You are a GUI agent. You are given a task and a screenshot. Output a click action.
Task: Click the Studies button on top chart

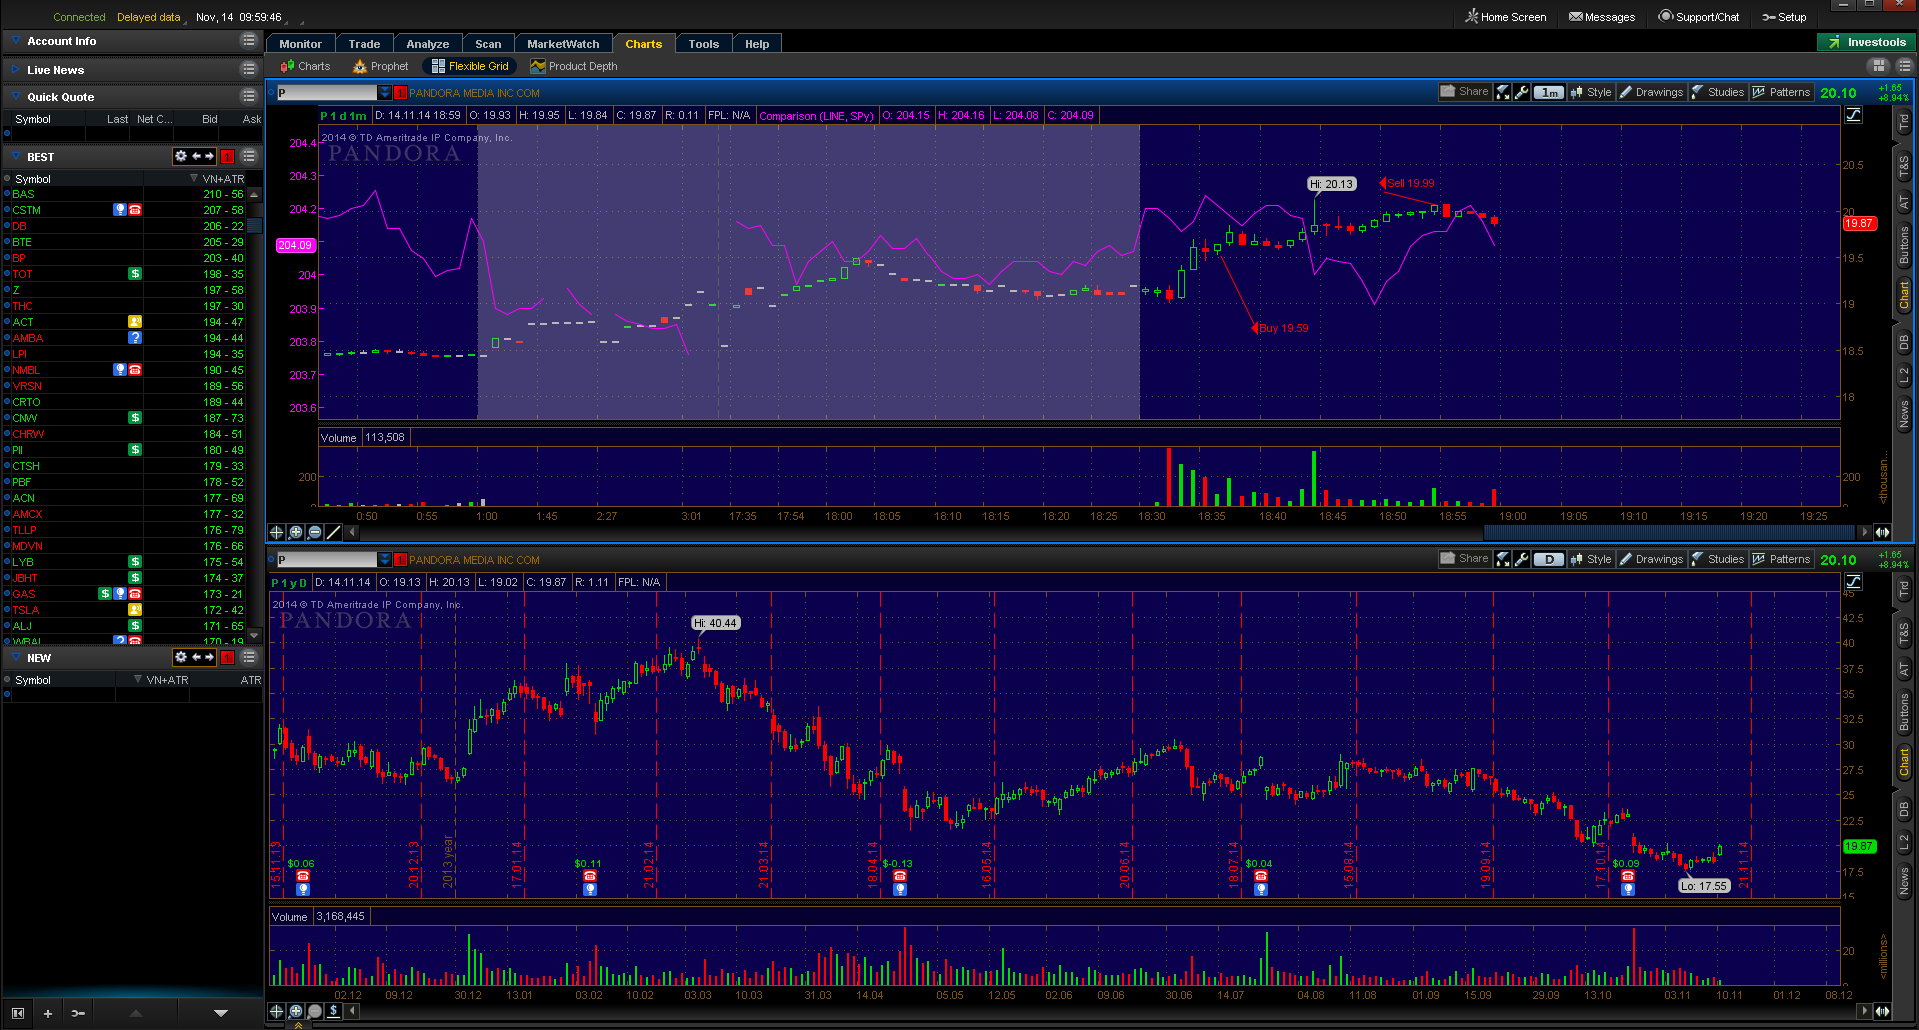[1717, 92]
